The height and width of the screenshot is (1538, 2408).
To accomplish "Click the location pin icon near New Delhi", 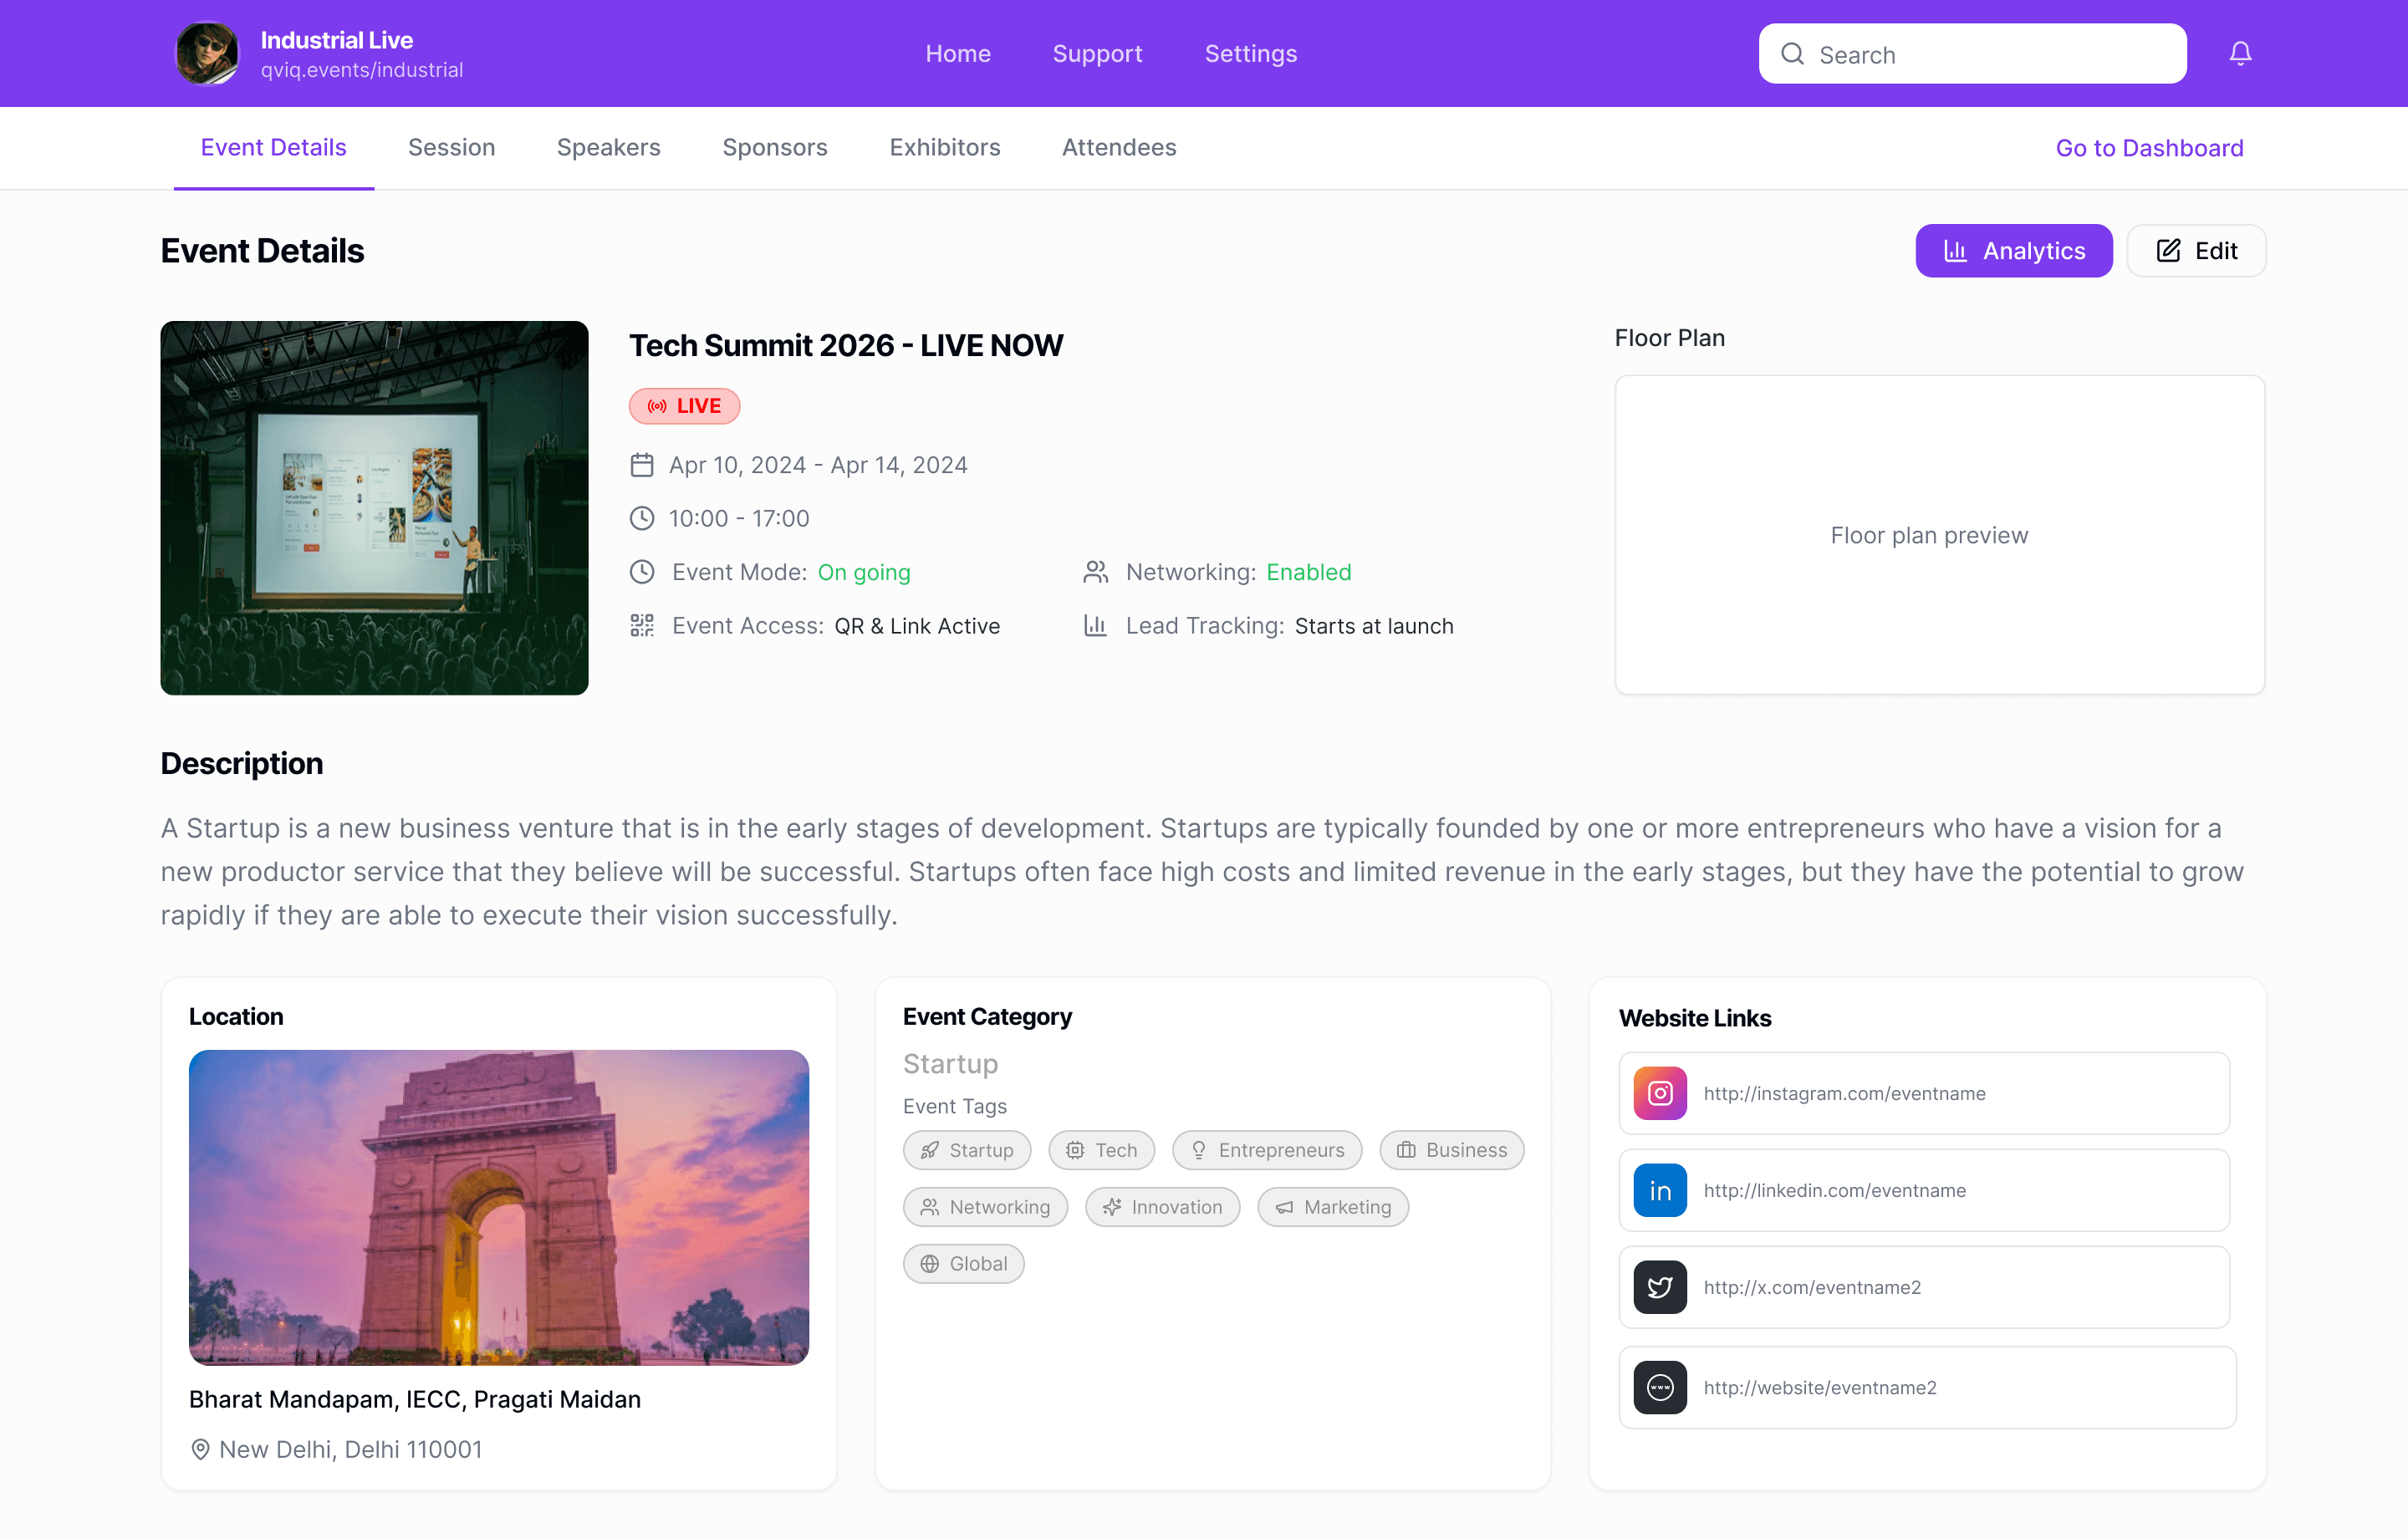I will tap(200, 1449).
